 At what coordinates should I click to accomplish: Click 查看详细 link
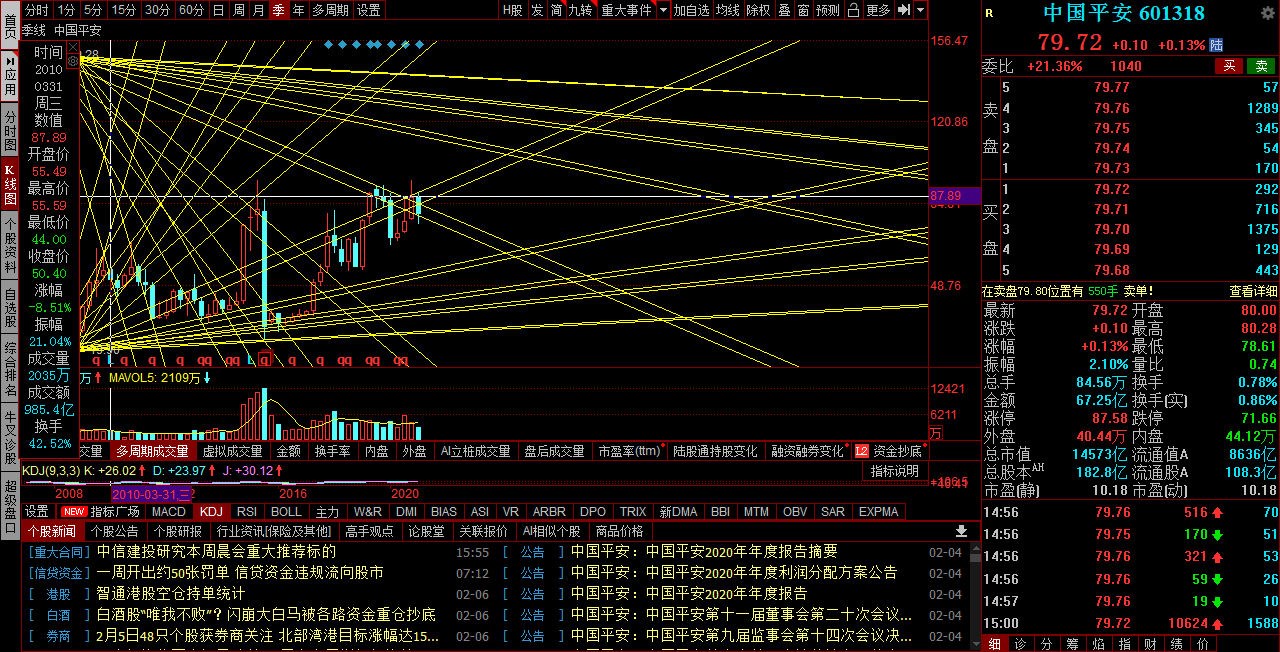1253,291
